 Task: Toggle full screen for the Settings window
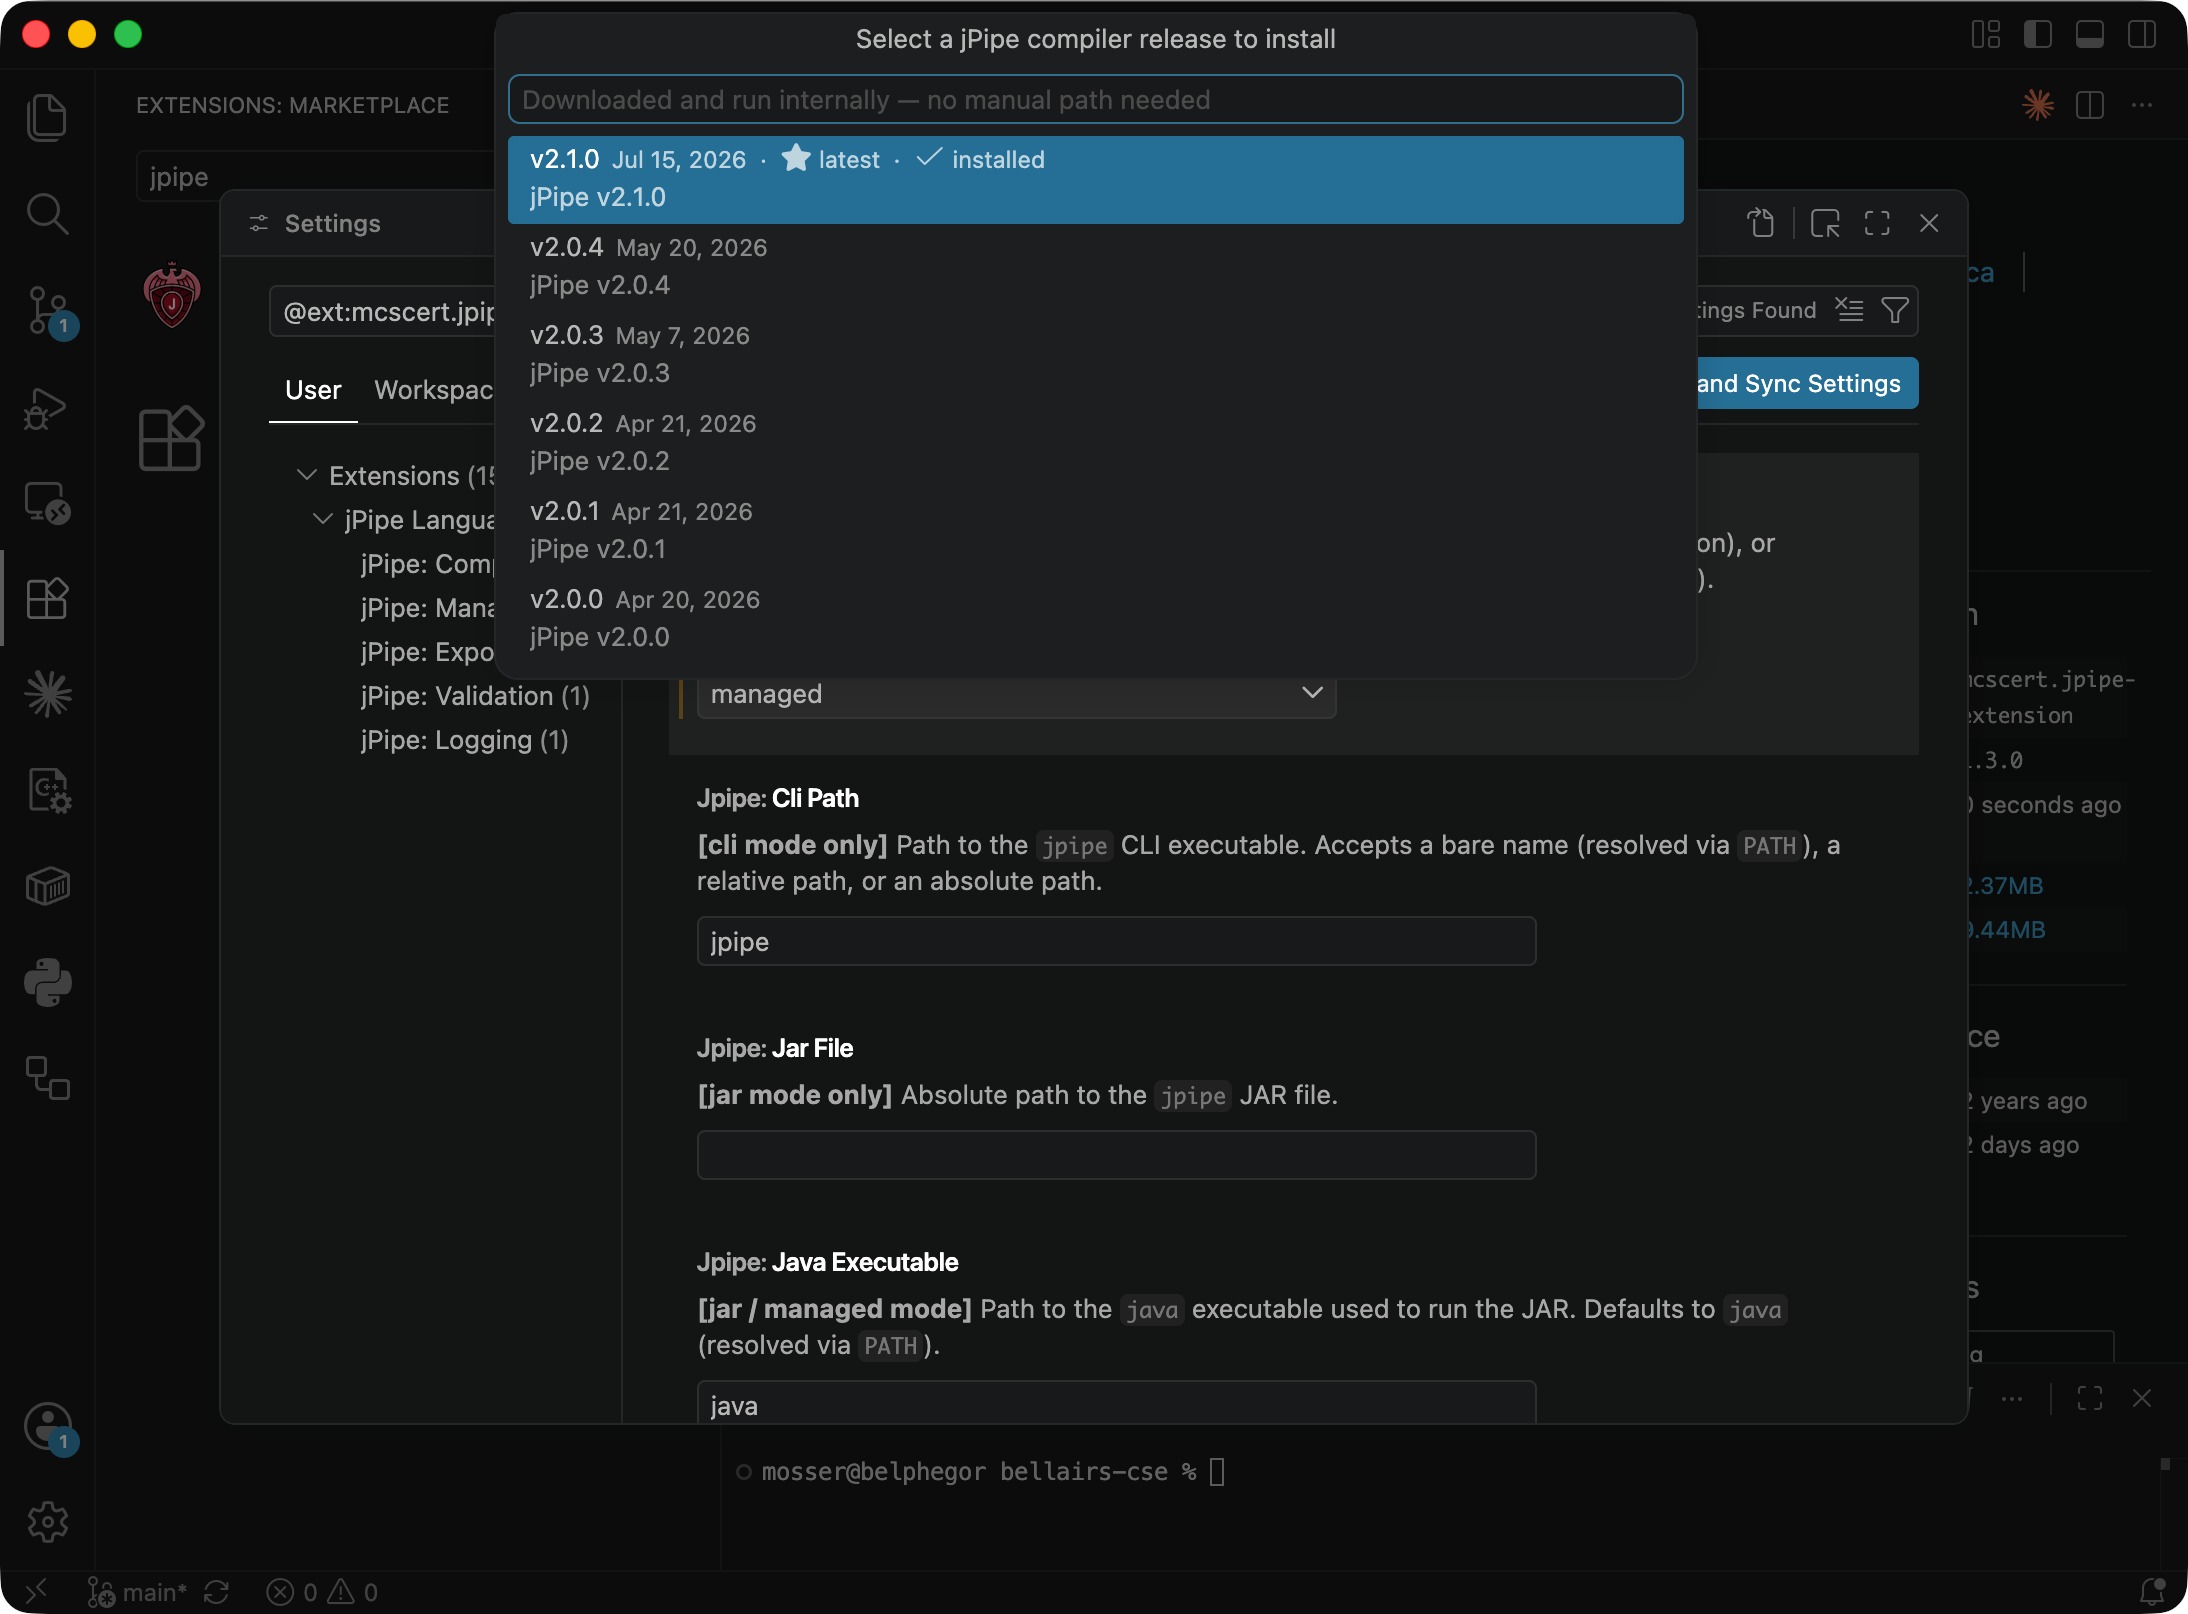1877,223
